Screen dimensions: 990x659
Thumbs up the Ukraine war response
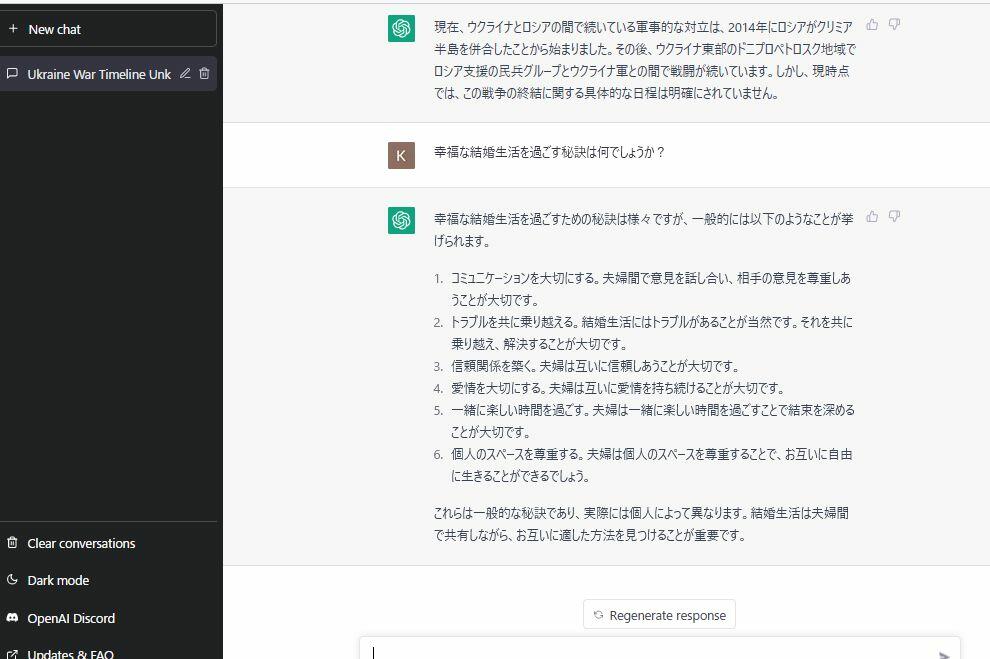tap(872, 24)
